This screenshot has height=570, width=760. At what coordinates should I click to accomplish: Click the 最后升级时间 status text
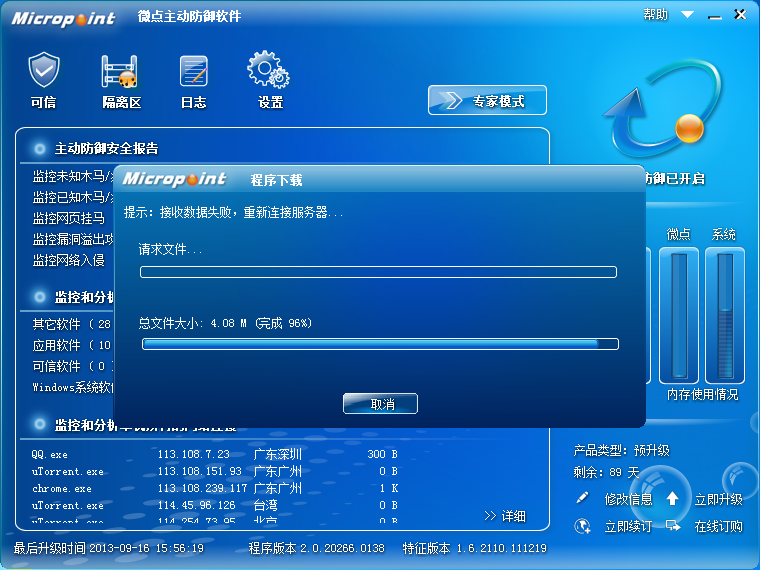pos(109,548)
